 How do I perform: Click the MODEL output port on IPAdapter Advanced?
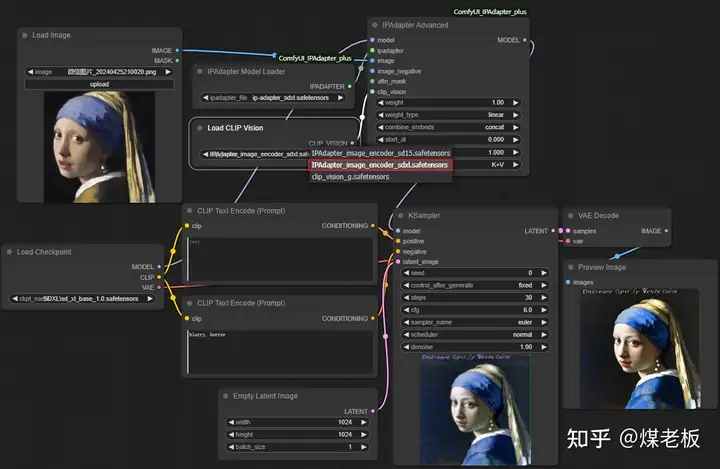[525, 40]
